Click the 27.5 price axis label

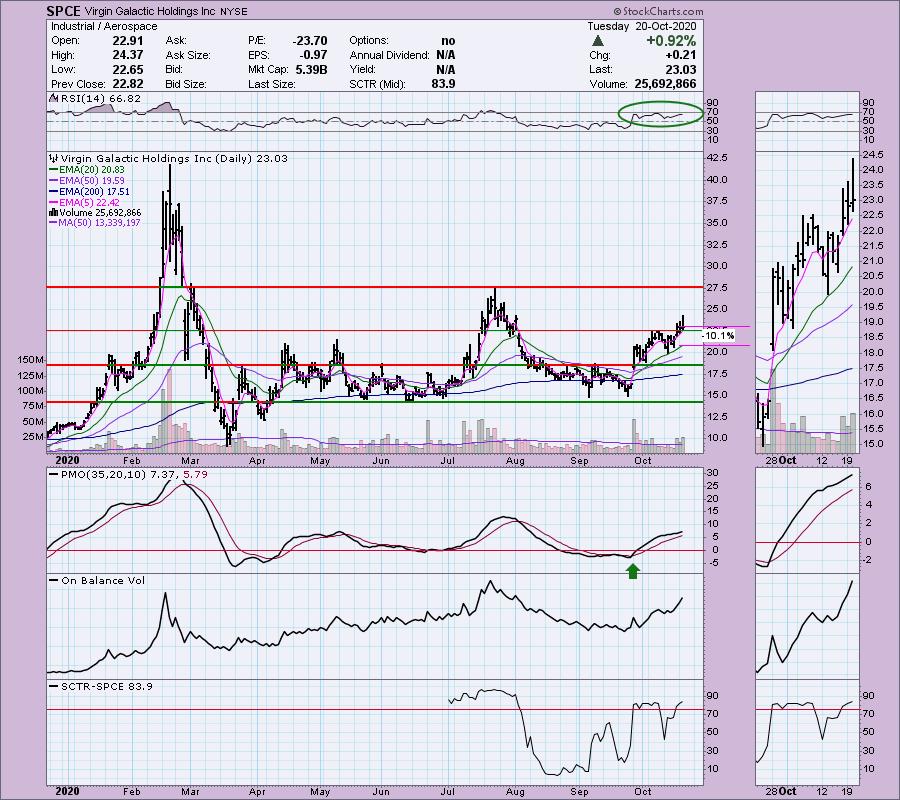tap(717, 287)
